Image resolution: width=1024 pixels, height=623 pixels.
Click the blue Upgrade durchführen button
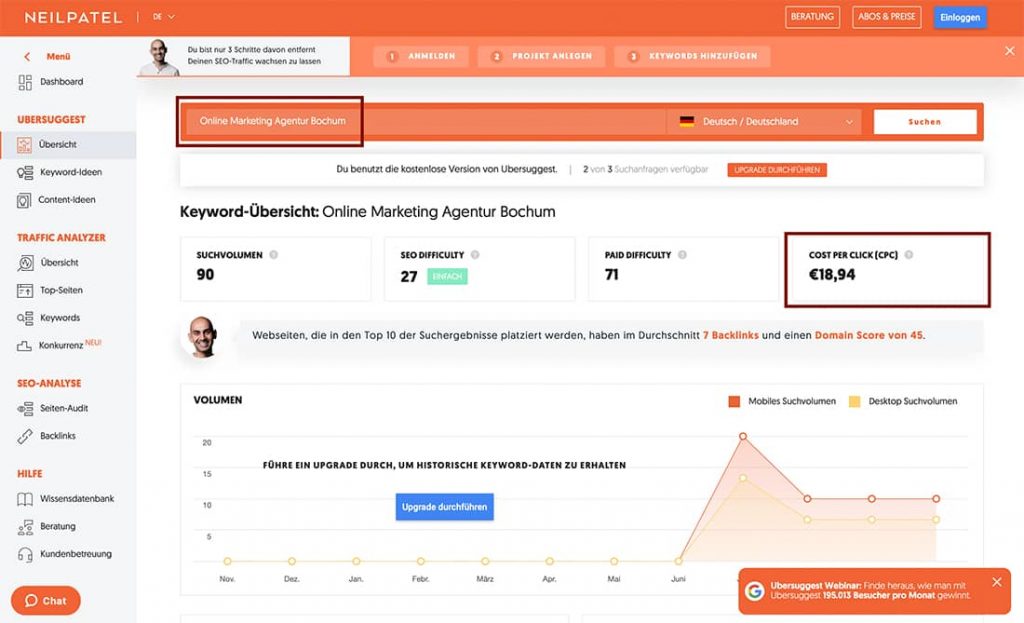click(x=444, y=507)
